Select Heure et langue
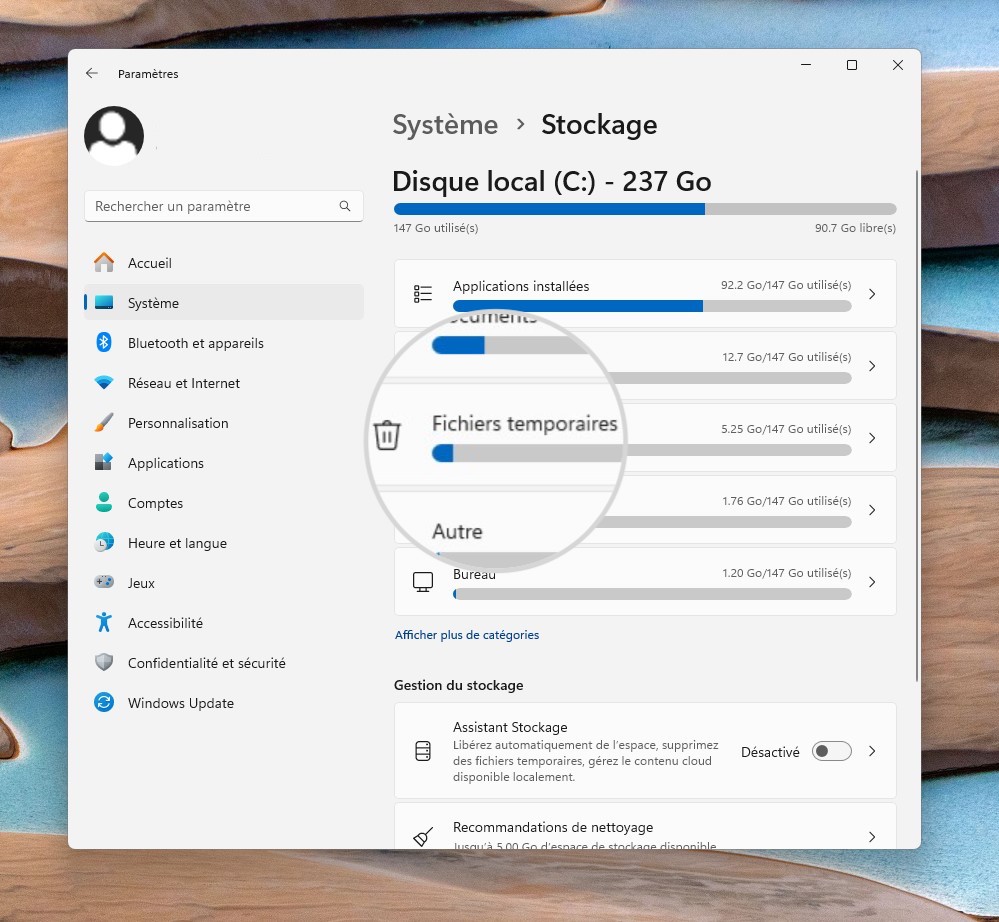The image size is (999, 922). coord(224,542)
